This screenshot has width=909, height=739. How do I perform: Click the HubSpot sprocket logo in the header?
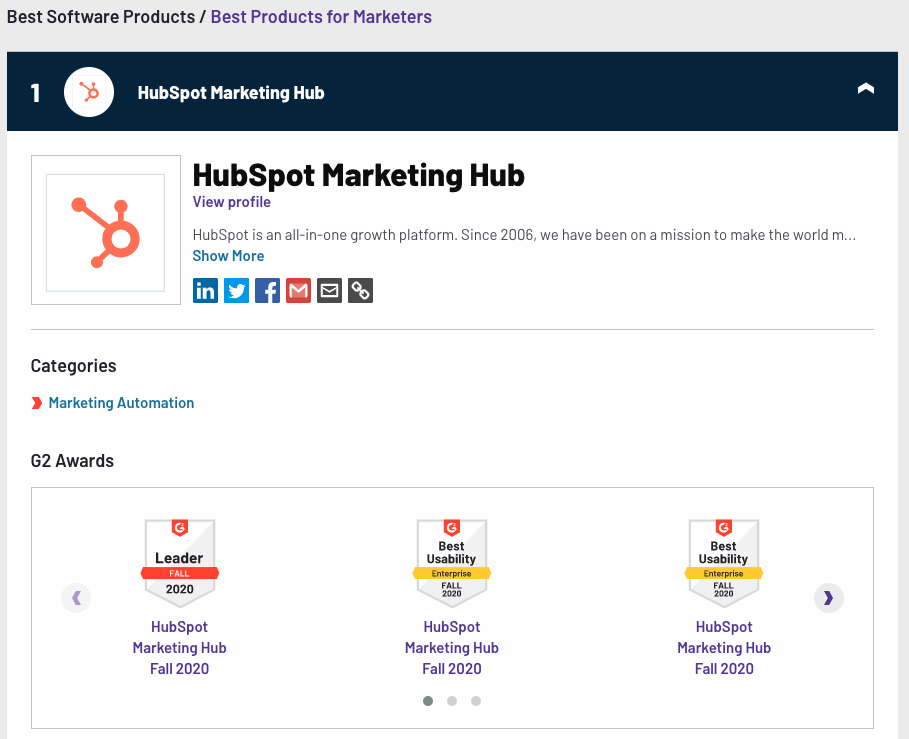click(x=88, y=91)
